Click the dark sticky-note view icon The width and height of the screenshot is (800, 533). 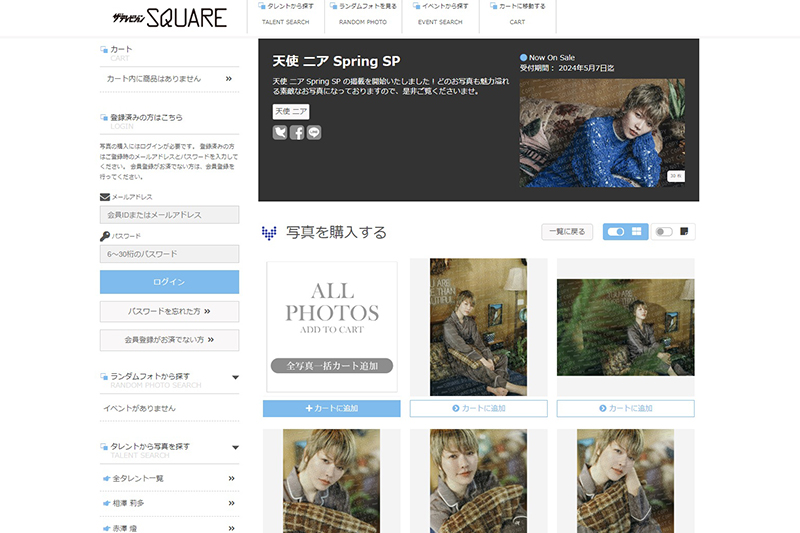(685, 232)
